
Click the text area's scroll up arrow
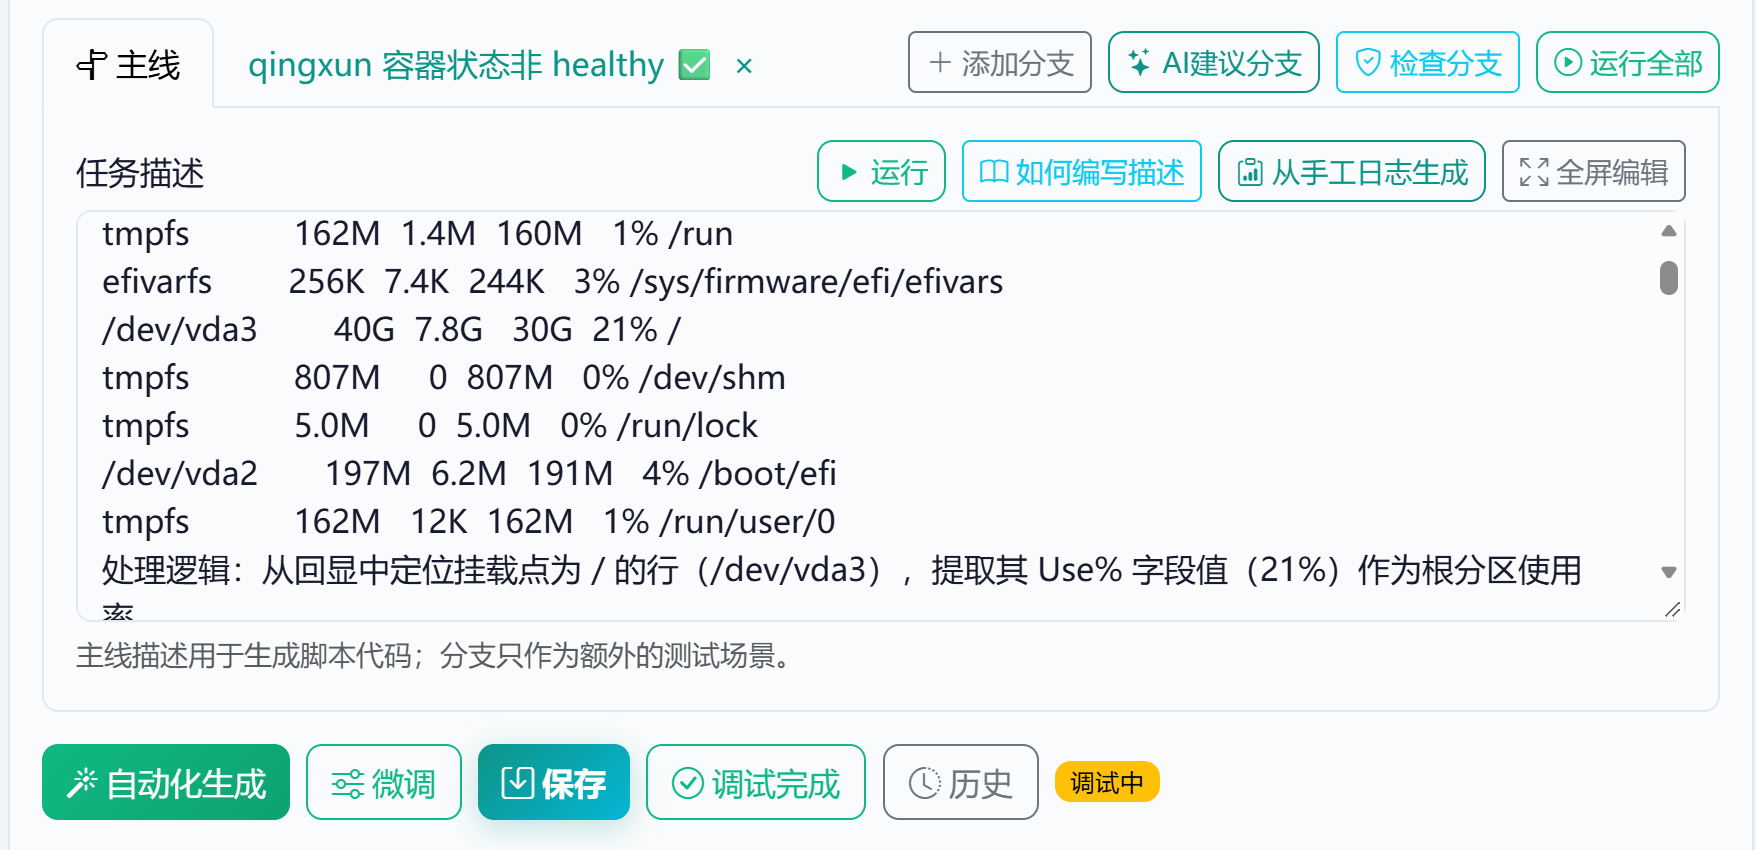[x=1669, y=231]
